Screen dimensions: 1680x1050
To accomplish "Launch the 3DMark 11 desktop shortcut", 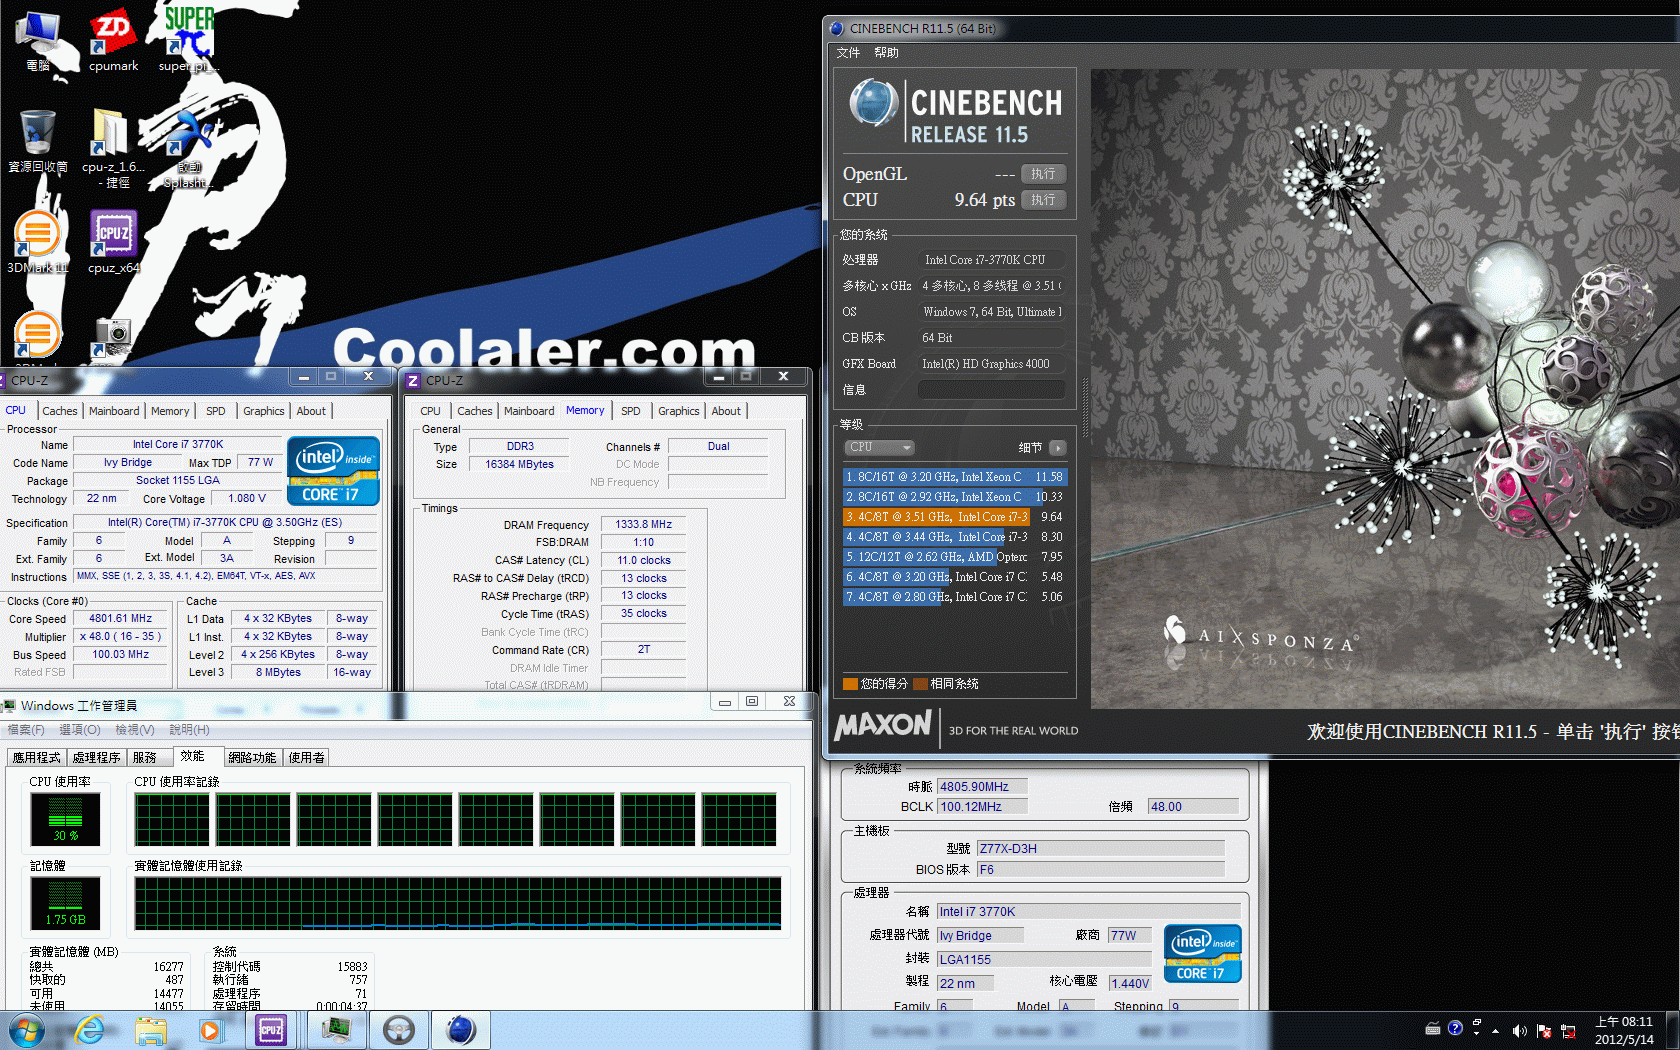I will click(x=38, y=242).
